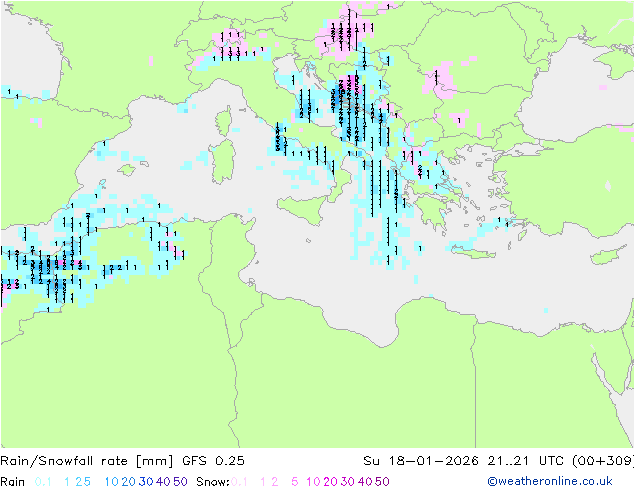The height and width of the screenshot is (490, 634).
Task: Click the rain legend value 0.1
Action: (43, 482)
